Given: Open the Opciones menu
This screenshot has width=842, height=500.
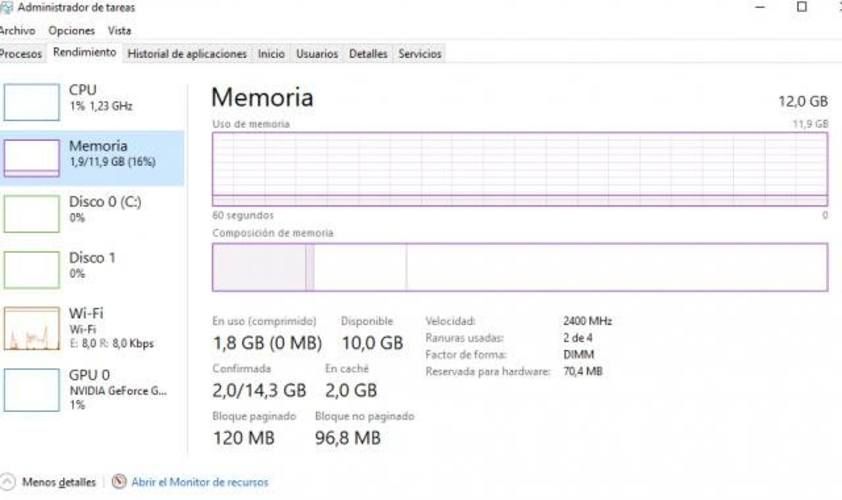Looking at the screenshot, I should point(72,31).
